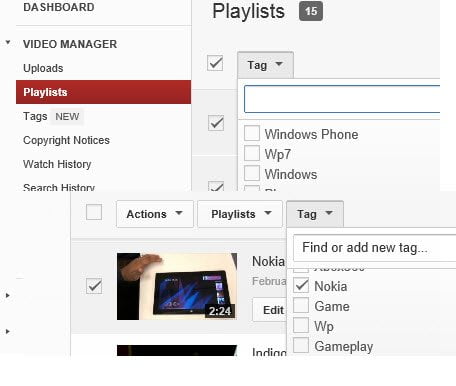Collapse the Video Manager section arrow
The width and height of the screenshot is (456, 386).
8,42
